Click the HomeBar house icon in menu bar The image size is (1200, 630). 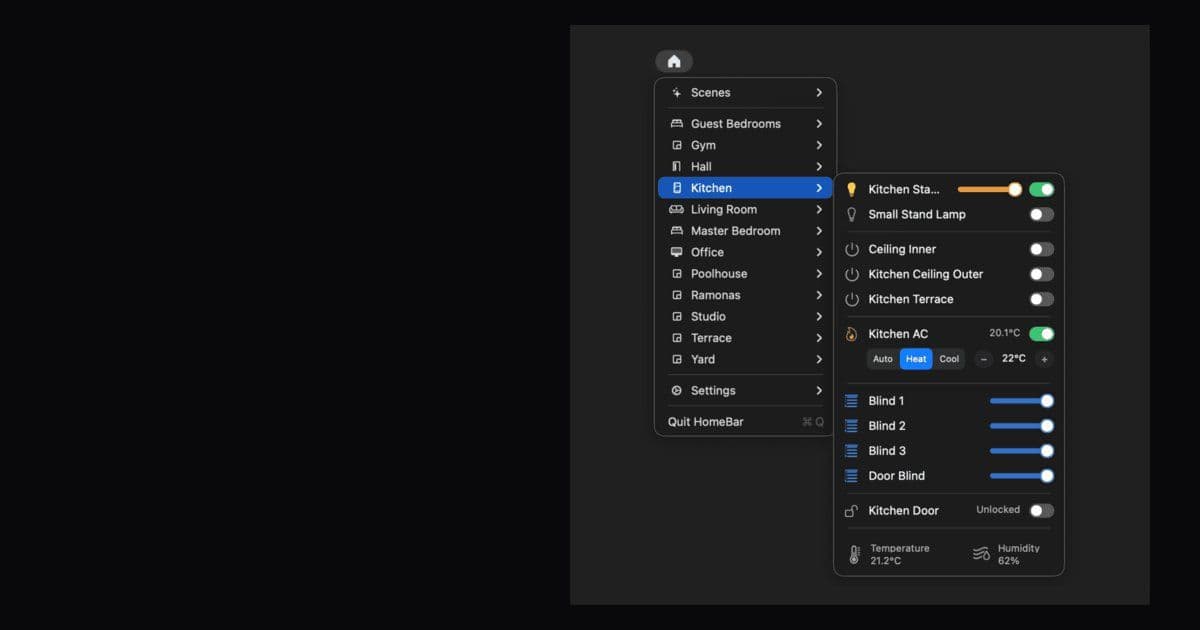click(x=674, y=61)
